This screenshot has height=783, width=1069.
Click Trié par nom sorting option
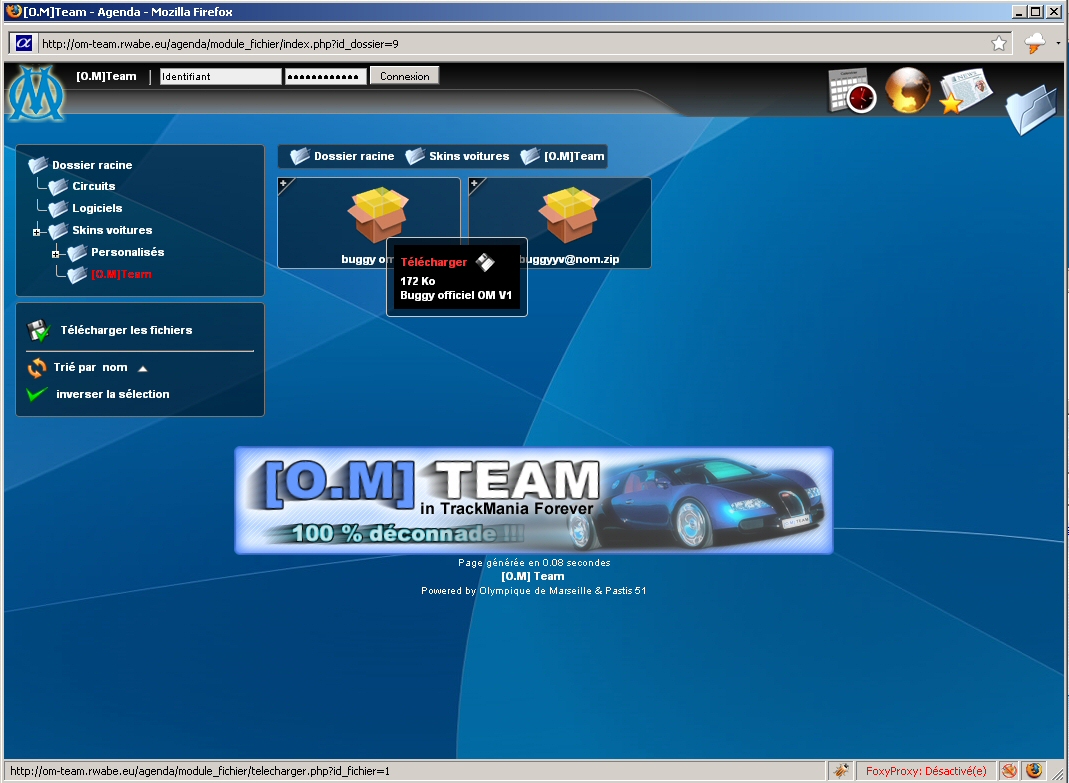(91, 367)
